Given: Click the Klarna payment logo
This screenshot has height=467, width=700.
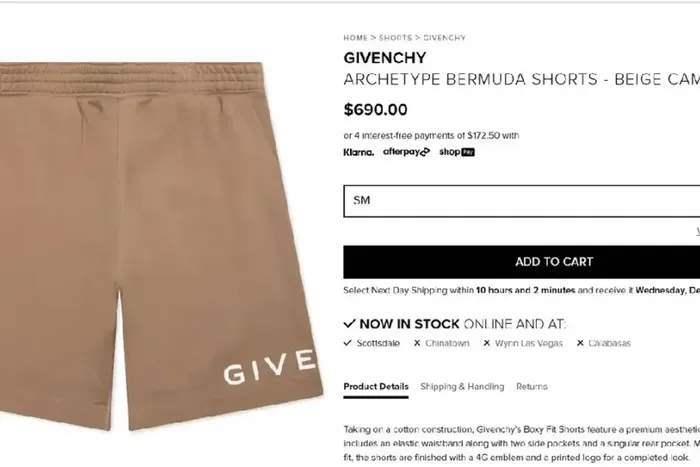Looking at the screenshot, I should click(x=358, y=152).
